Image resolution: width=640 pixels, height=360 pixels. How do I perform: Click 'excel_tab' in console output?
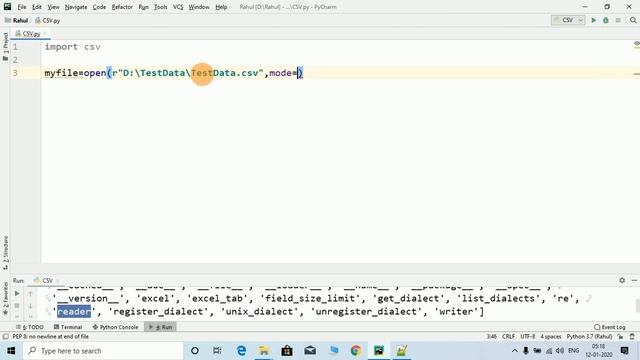(217, 298)
